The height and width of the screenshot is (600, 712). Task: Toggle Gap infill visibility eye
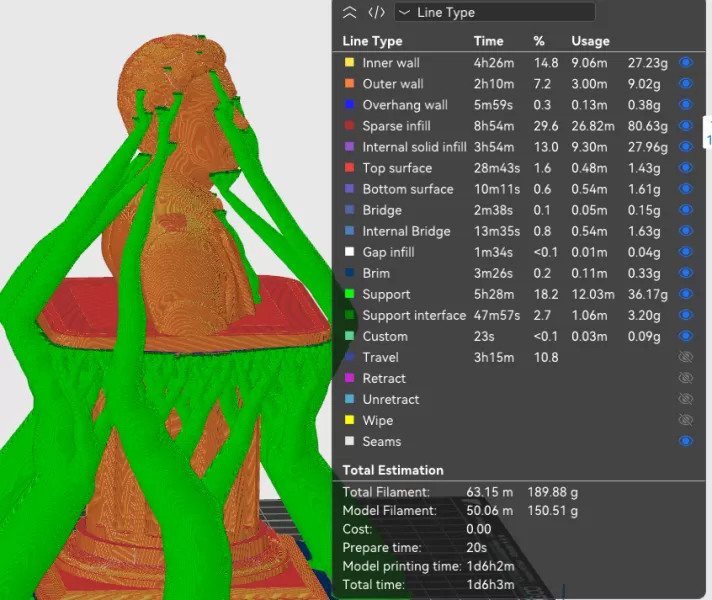click(686, 252)
